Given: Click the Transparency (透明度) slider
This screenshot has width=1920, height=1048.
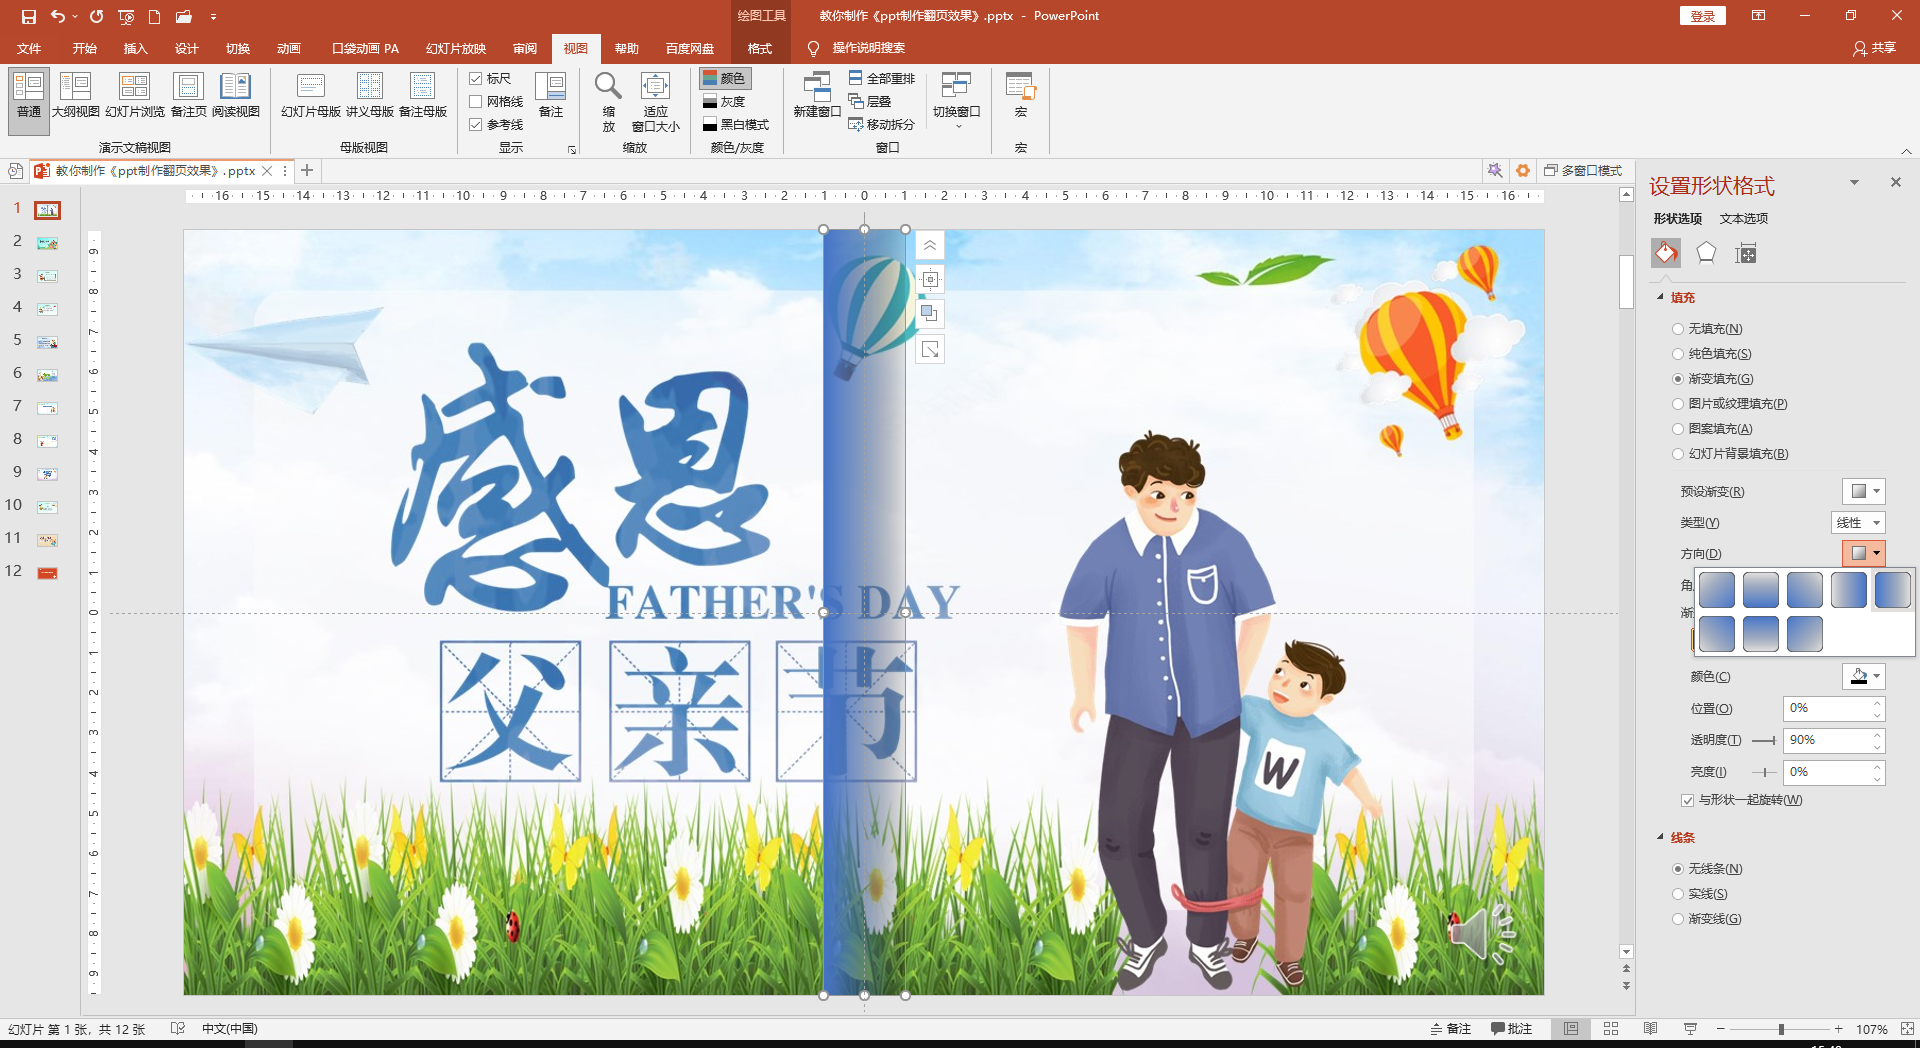Looking at the screenshot, I should coord(1764,741).
